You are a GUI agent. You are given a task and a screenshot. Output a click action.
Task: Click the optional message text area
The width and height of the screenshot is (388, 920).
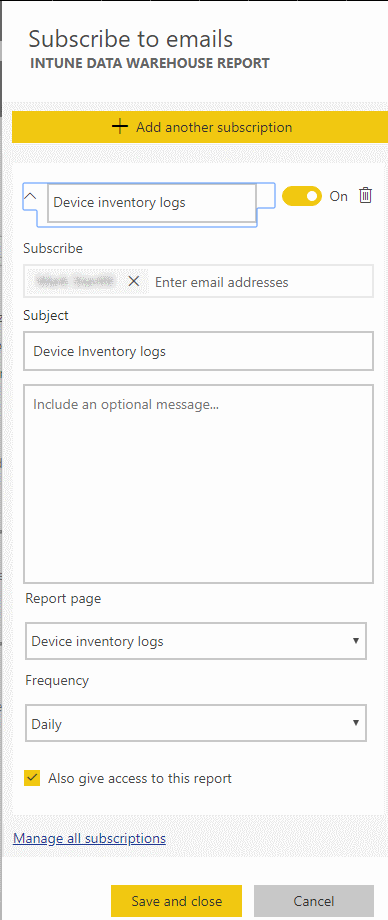[x=198, y=484]
